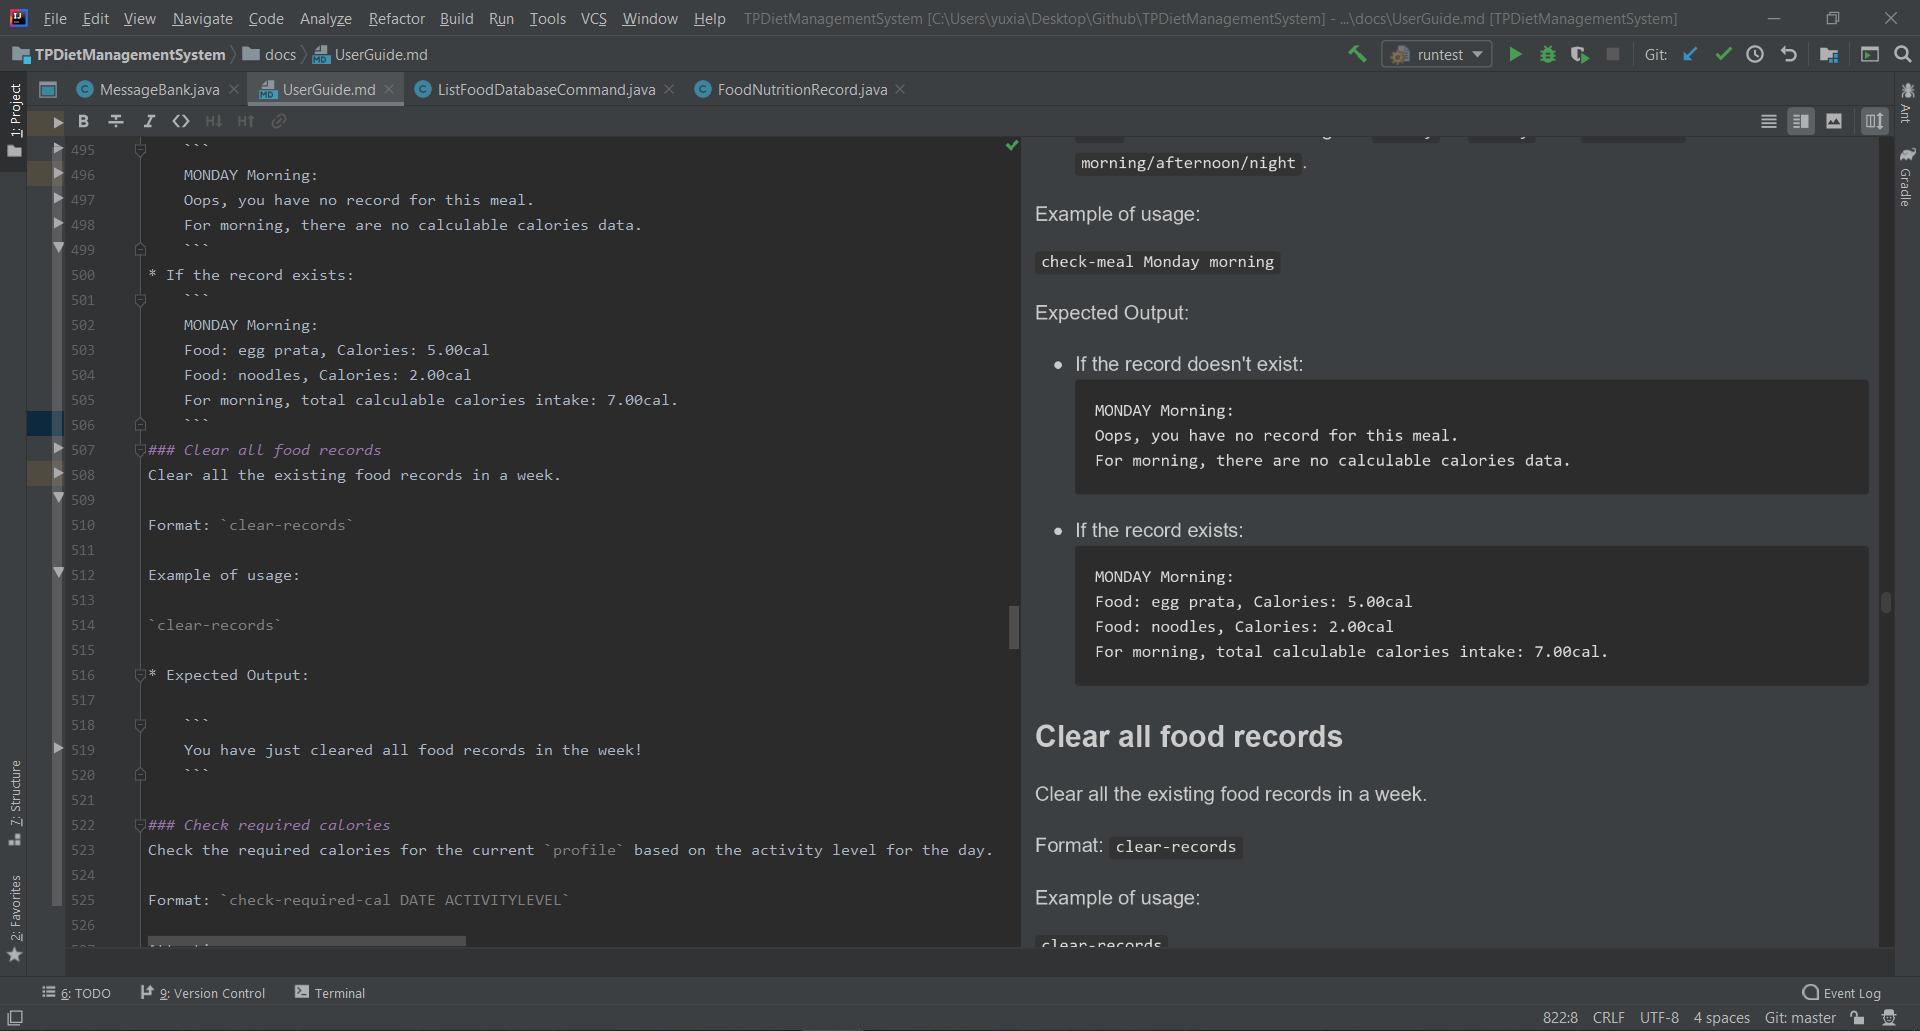Open the VCS menu

coord(593,18)
